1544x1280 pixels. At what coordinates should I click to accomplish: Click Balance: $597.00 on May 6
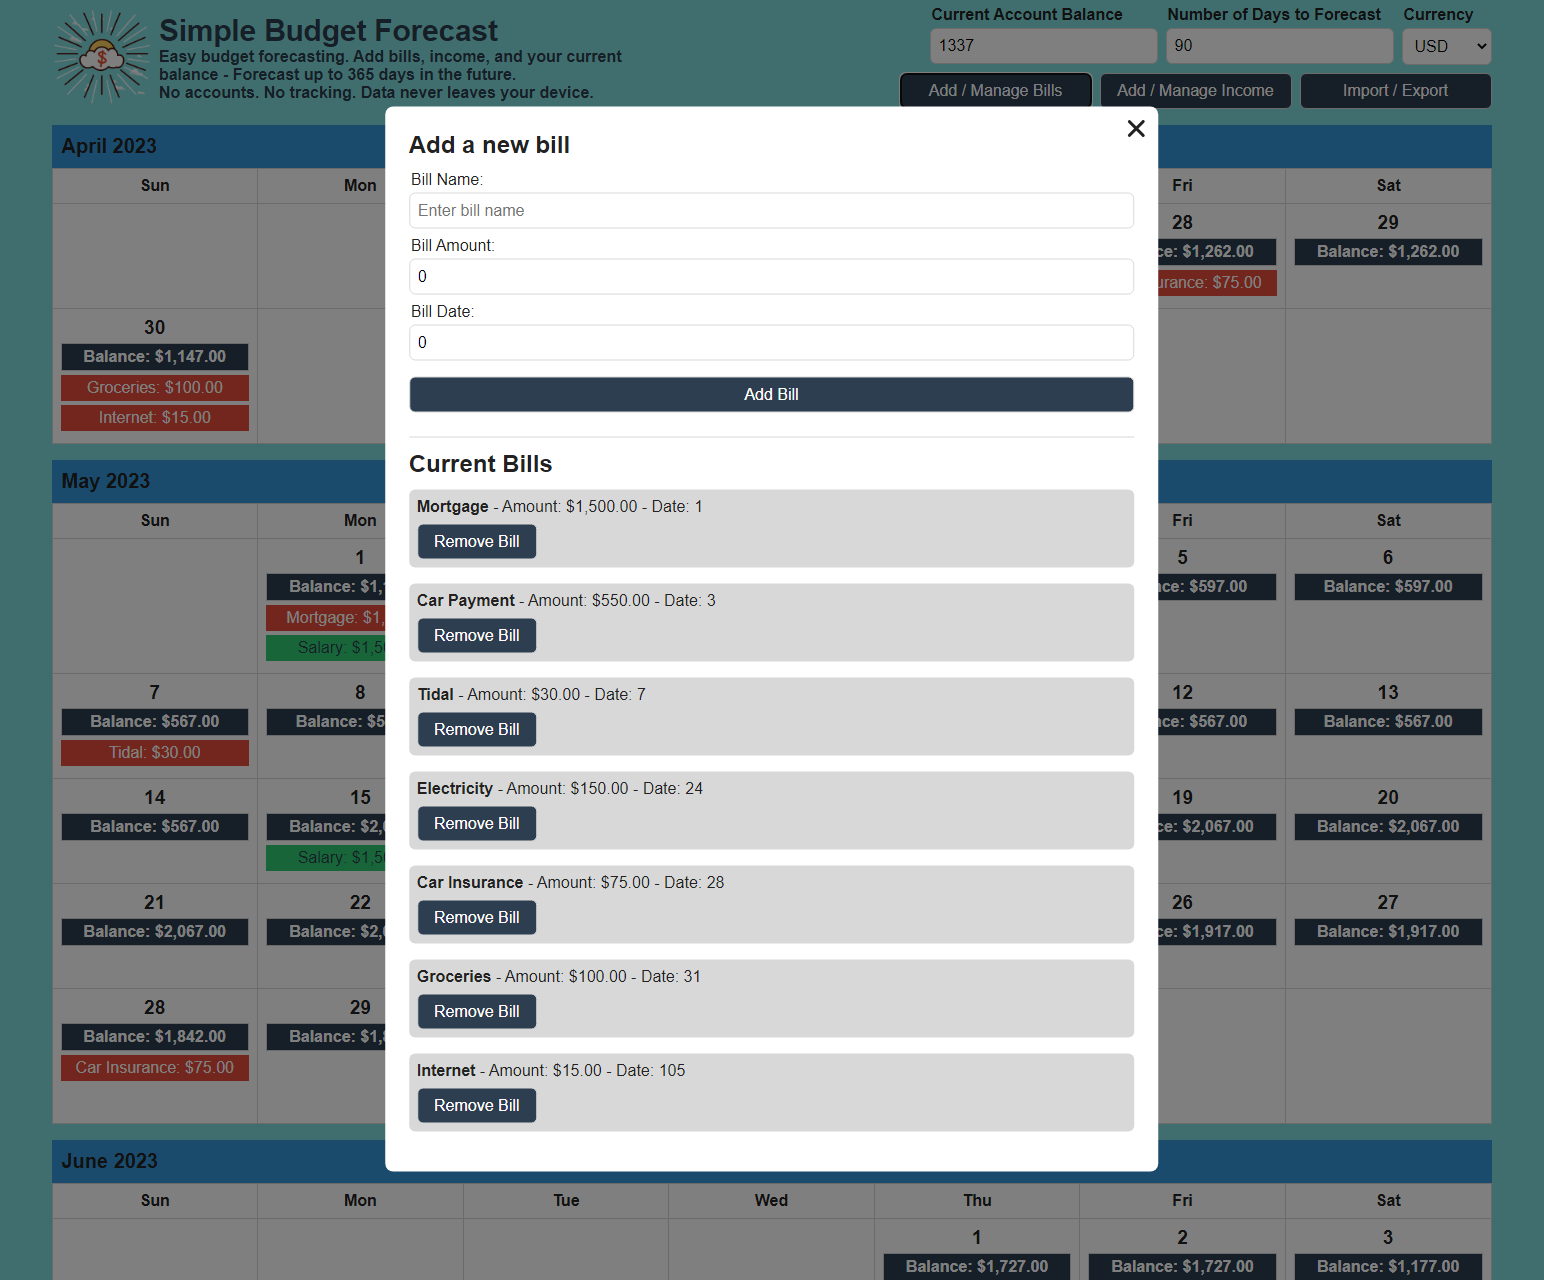click(1388, 586)
